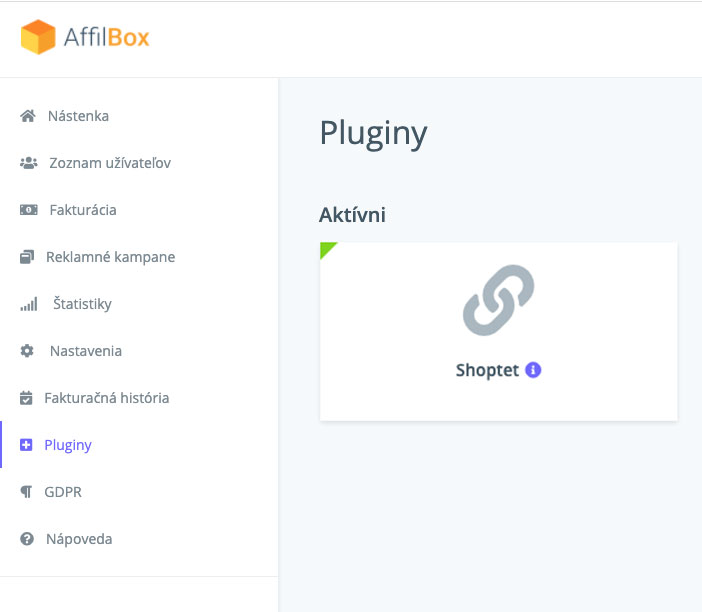Open Fakturačná história text link
702x612 pixels.
(107, 398)
